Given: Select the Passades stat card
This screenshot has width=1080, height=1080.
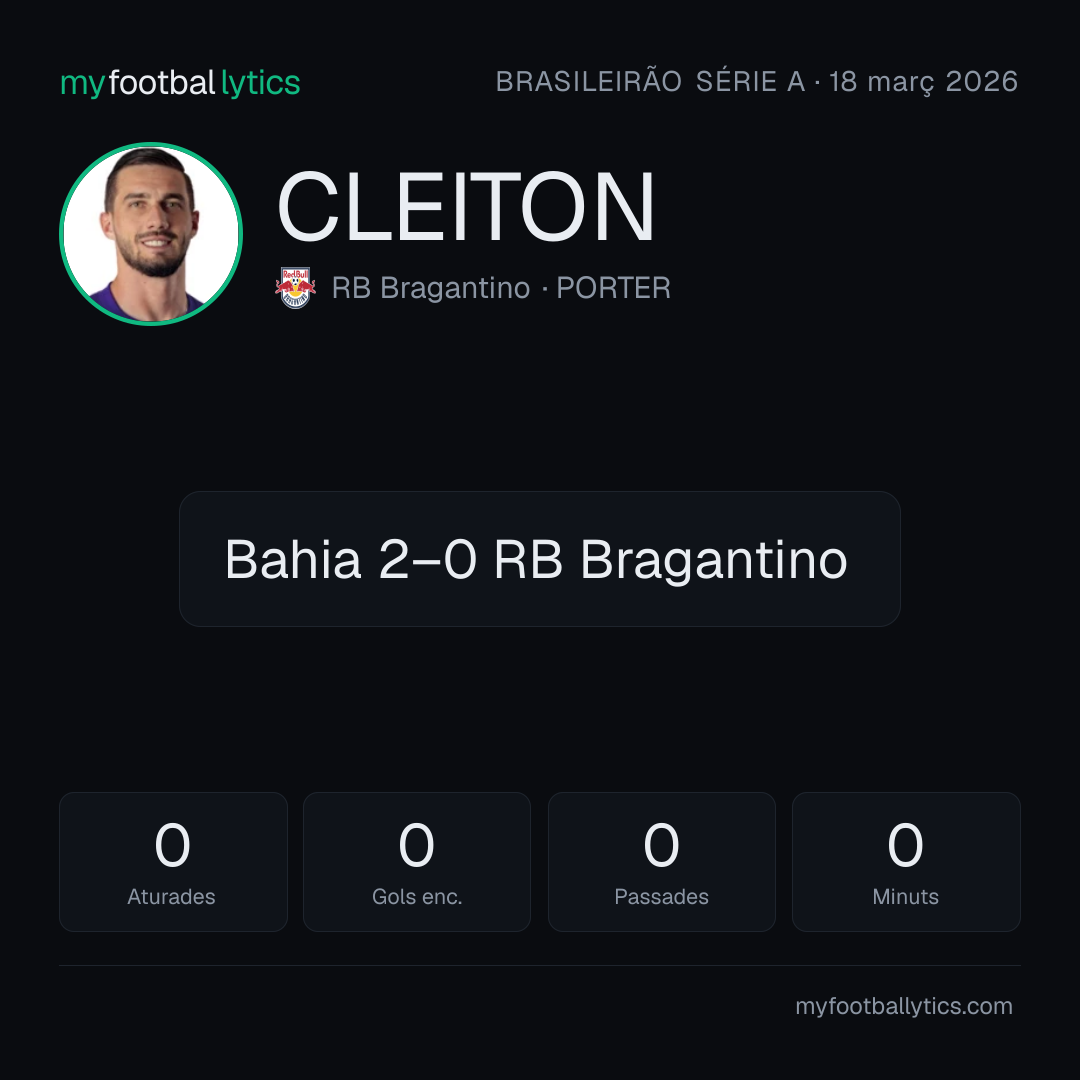Looking at the screenshot, I should pos(661,862).
